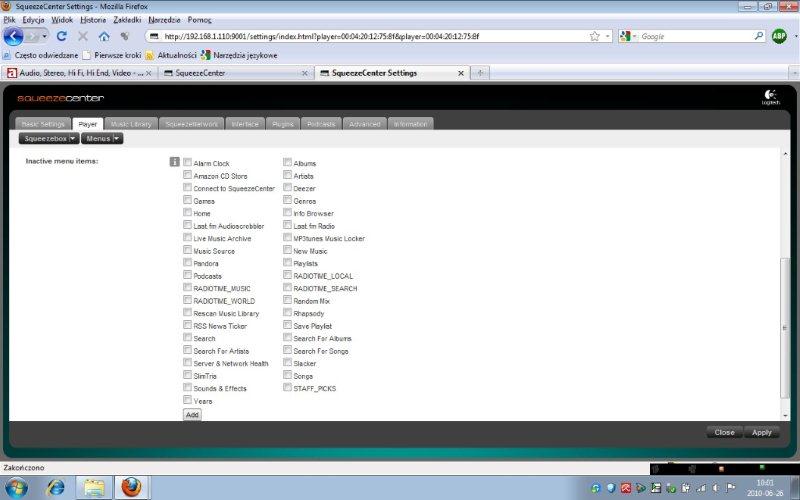
Task: Open the Adblock Plus ABP icon
Action: (779, 36)
